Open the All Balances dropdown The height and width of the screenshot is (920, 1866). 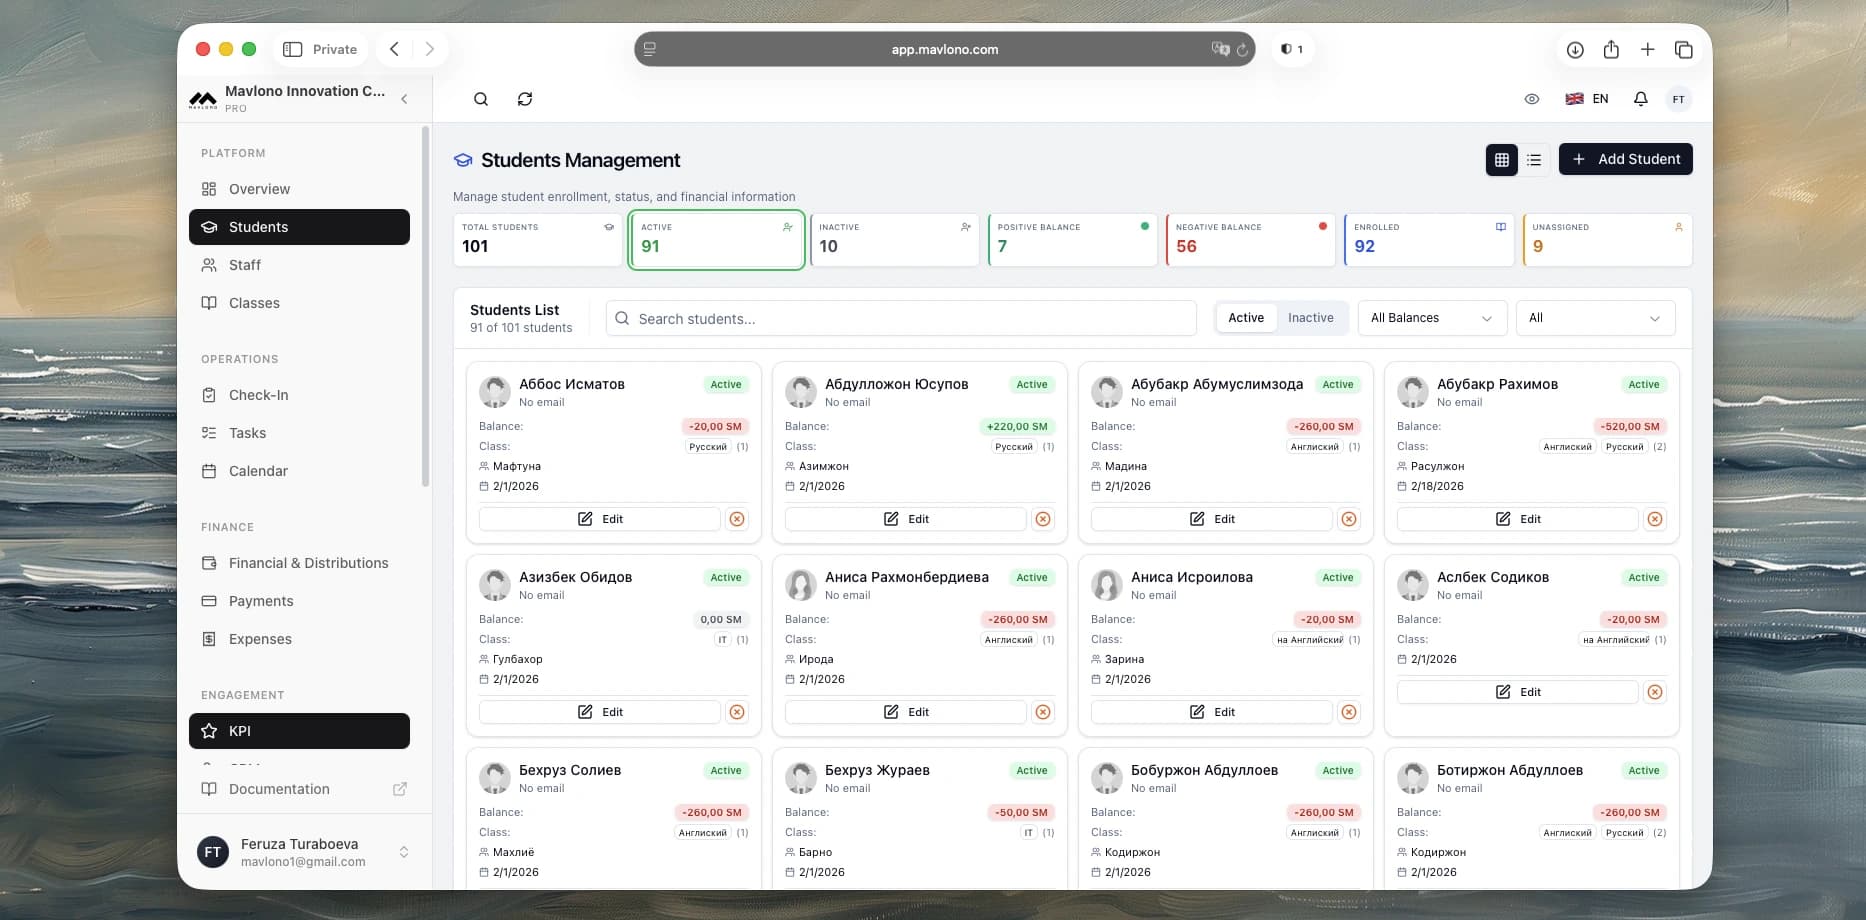[x=1431, y=318]
